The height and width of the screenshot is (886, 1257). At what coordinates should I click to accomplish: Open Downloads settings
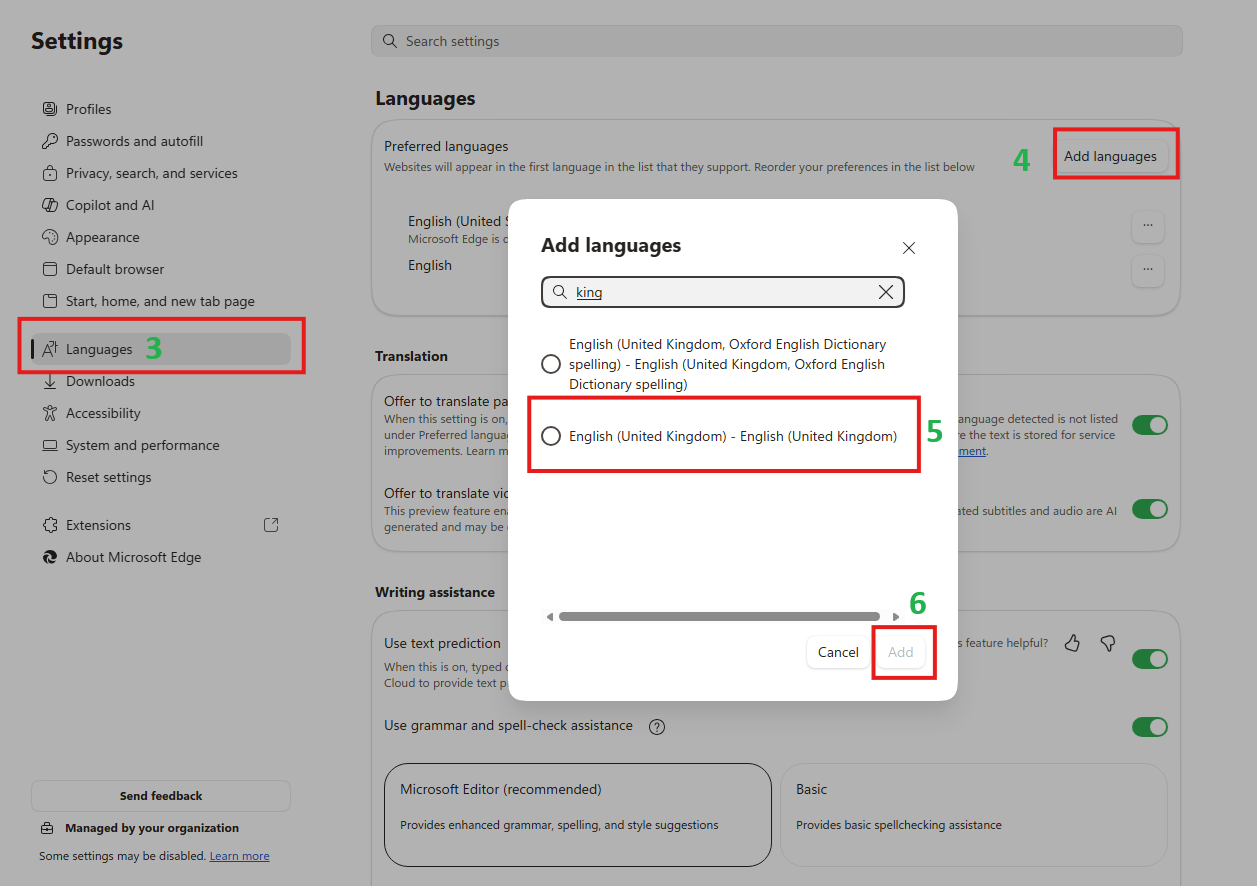click(x=100, y=381)
